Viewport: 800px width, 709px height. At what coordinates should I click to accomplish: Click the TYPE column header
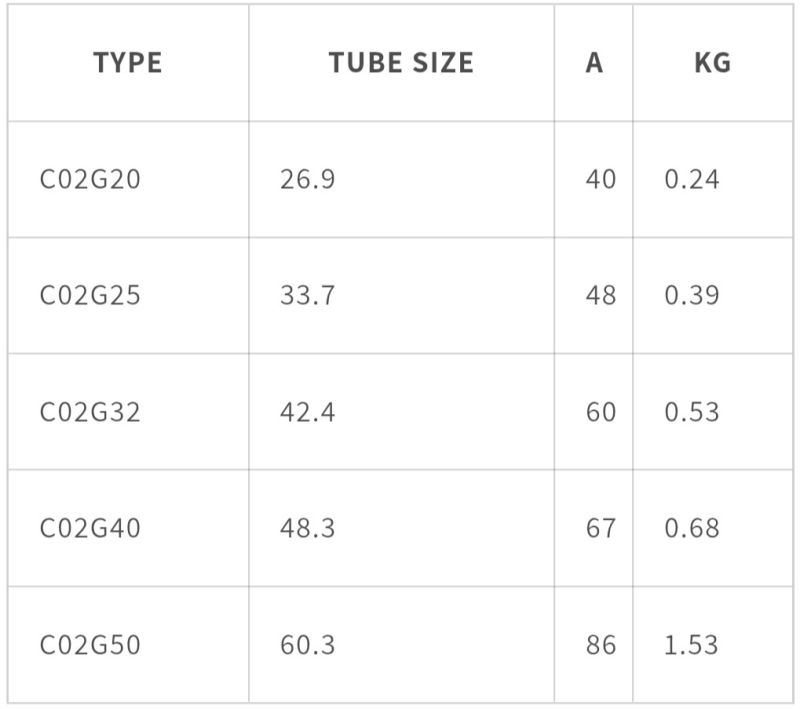[x=127, y=63]
